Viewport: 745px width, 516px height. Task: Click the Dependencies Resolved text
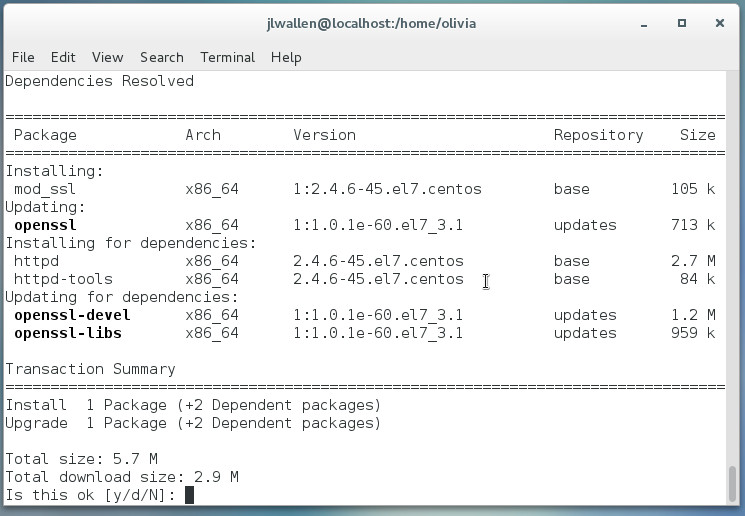point(99,81)
